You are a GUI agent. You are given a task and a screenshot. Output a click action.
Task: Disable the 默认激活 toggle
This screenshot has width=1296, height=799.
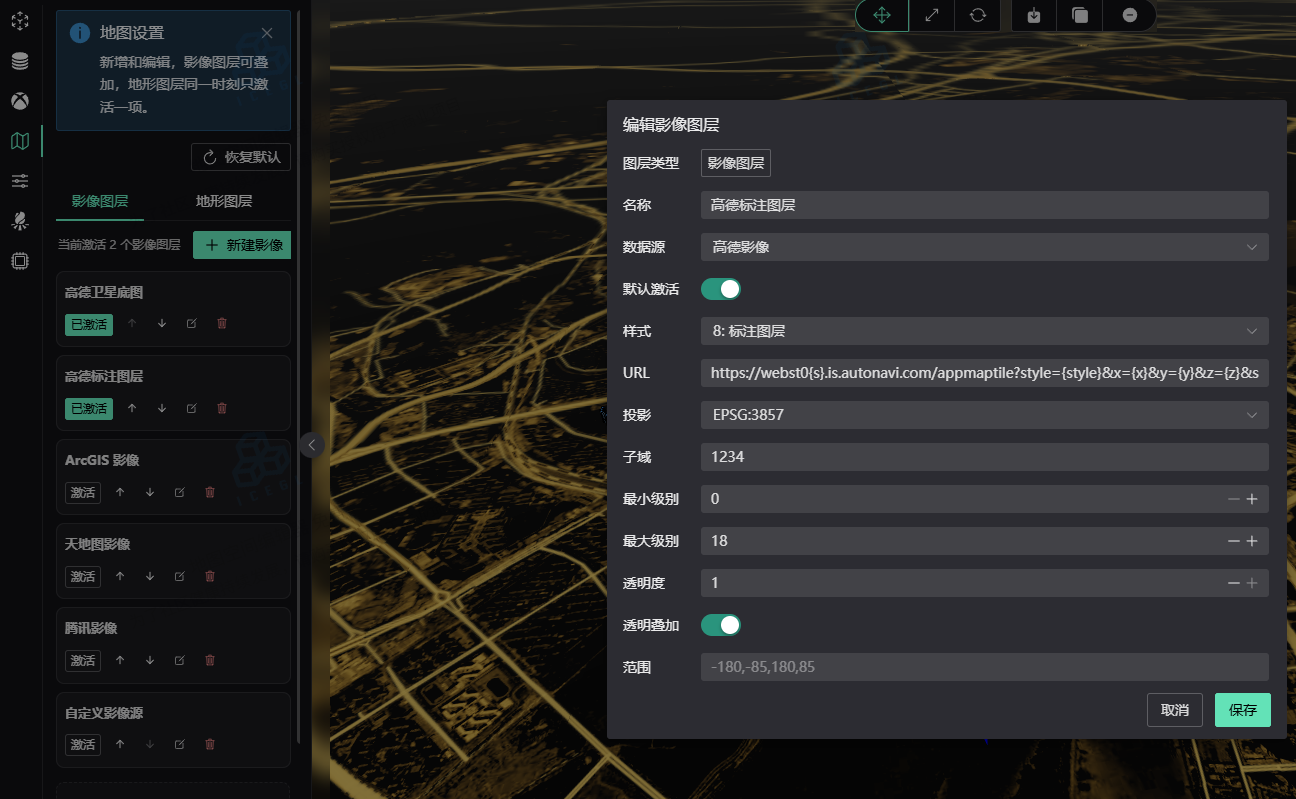(720, 288)
